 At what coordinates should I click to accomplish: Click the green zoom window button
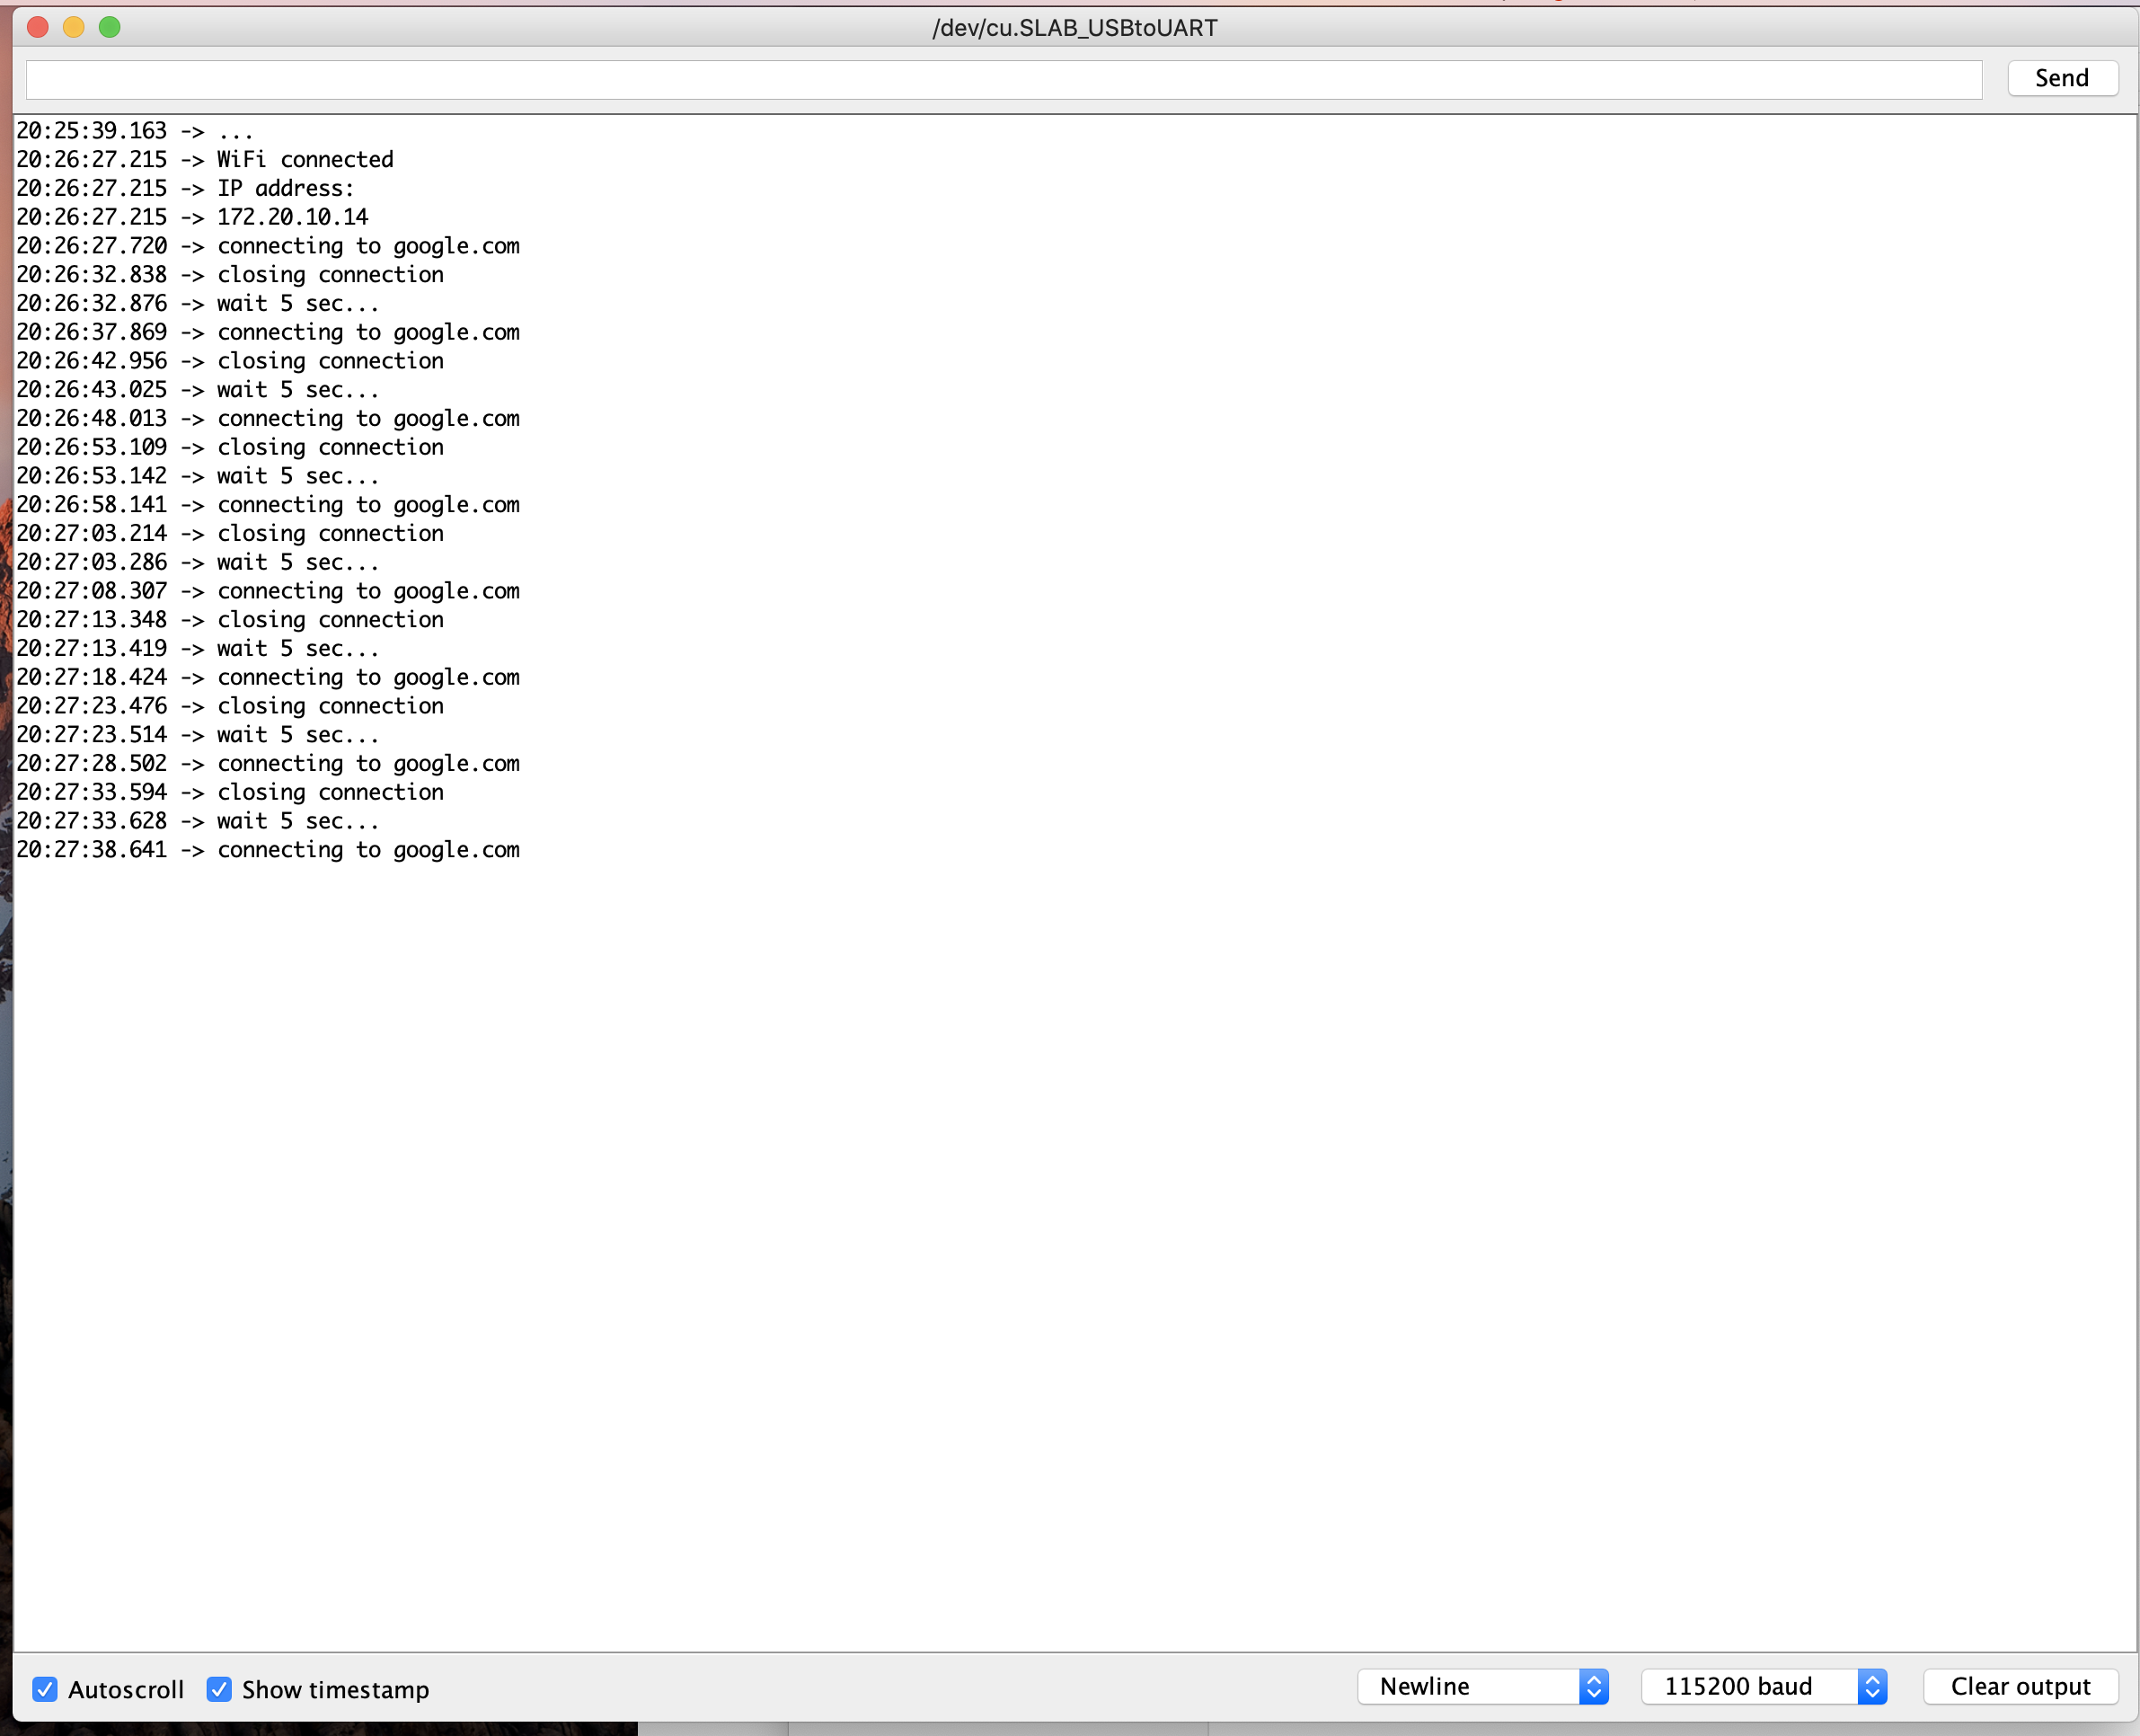(x=110, y=27)
